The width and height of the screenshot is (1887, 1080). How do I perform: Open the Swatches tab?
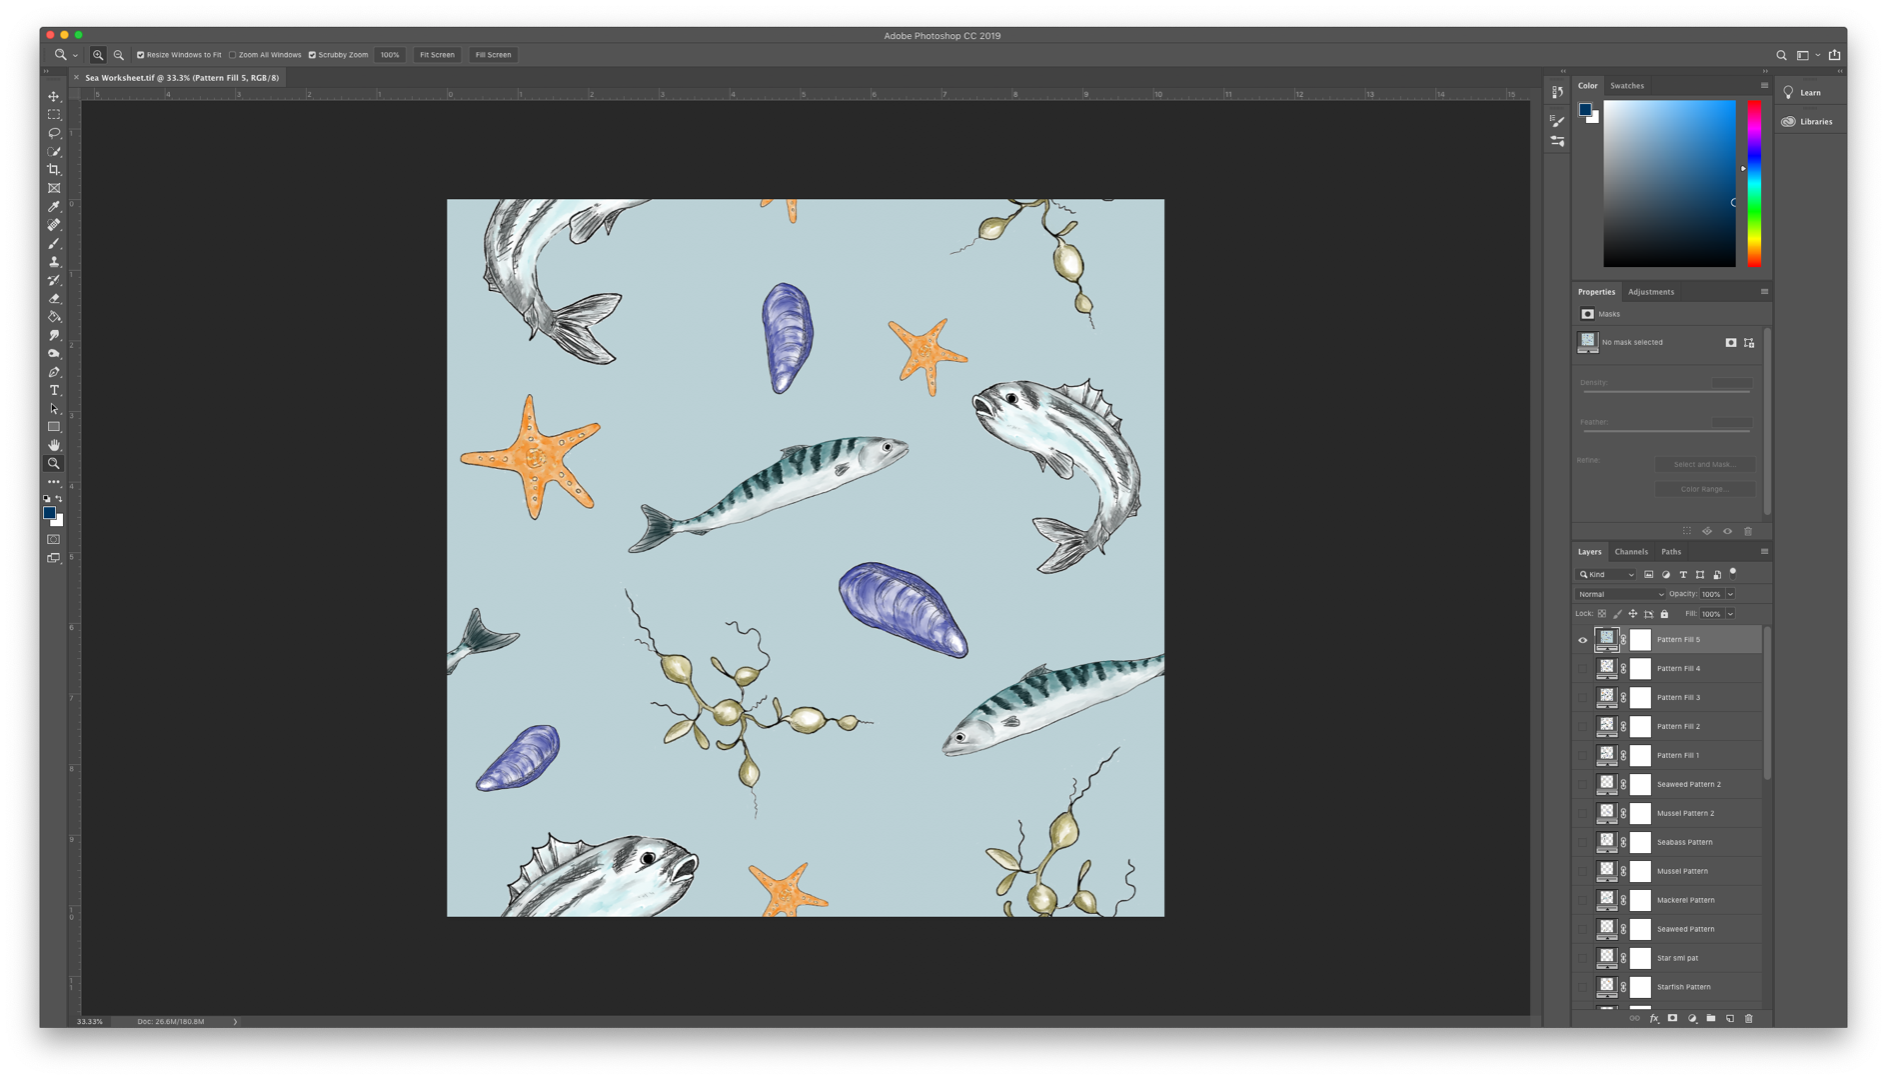click(1626, 86)
